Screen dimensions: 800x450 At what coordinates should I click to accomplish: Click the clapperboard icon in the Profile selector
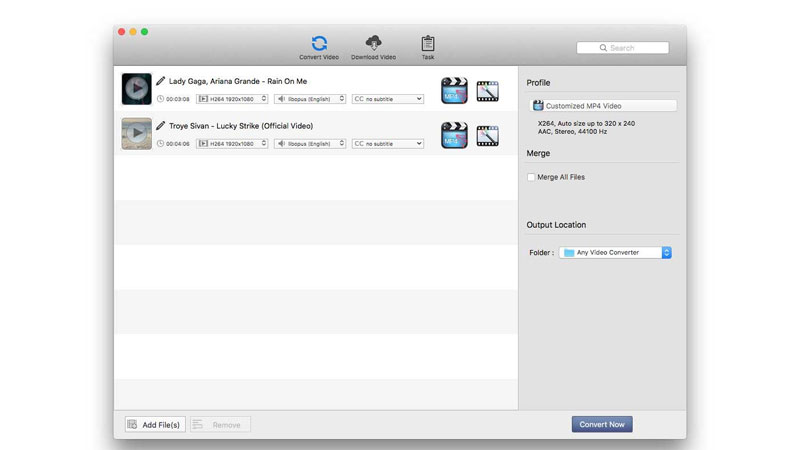tap(538, 106)
